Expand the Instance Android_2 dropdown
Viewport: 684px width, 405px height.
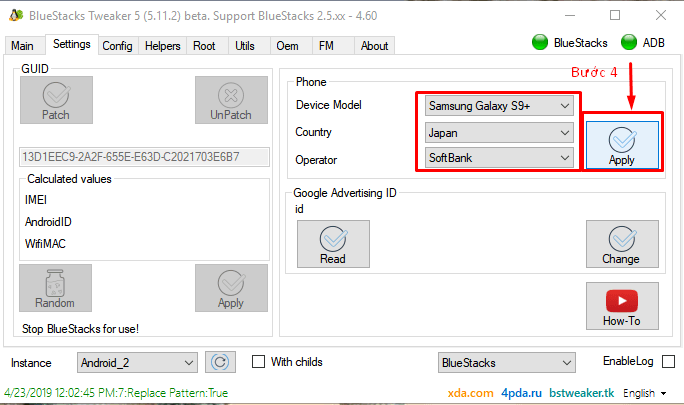coord(137,363)
